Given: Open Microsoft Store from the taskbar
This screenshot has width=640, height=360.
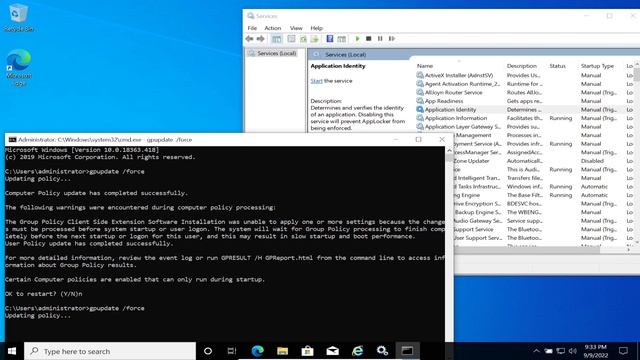Looking at the screenshot, I should click(307, 351).
